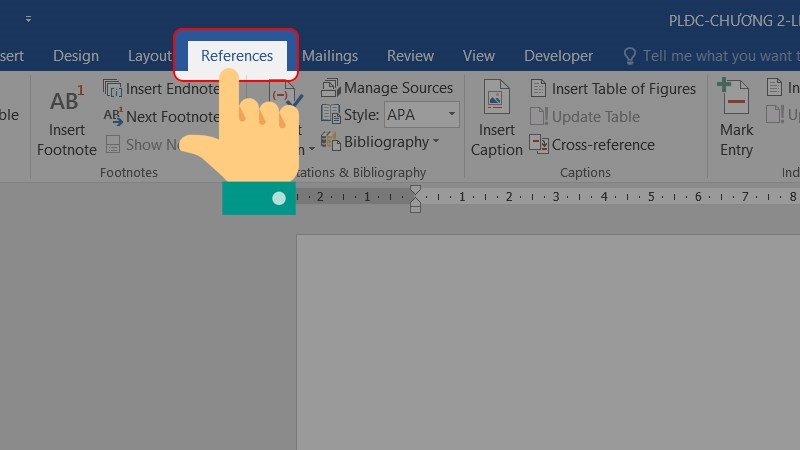Open the View ribbon tab
800x450 pixels.
(x=479, y=56)
